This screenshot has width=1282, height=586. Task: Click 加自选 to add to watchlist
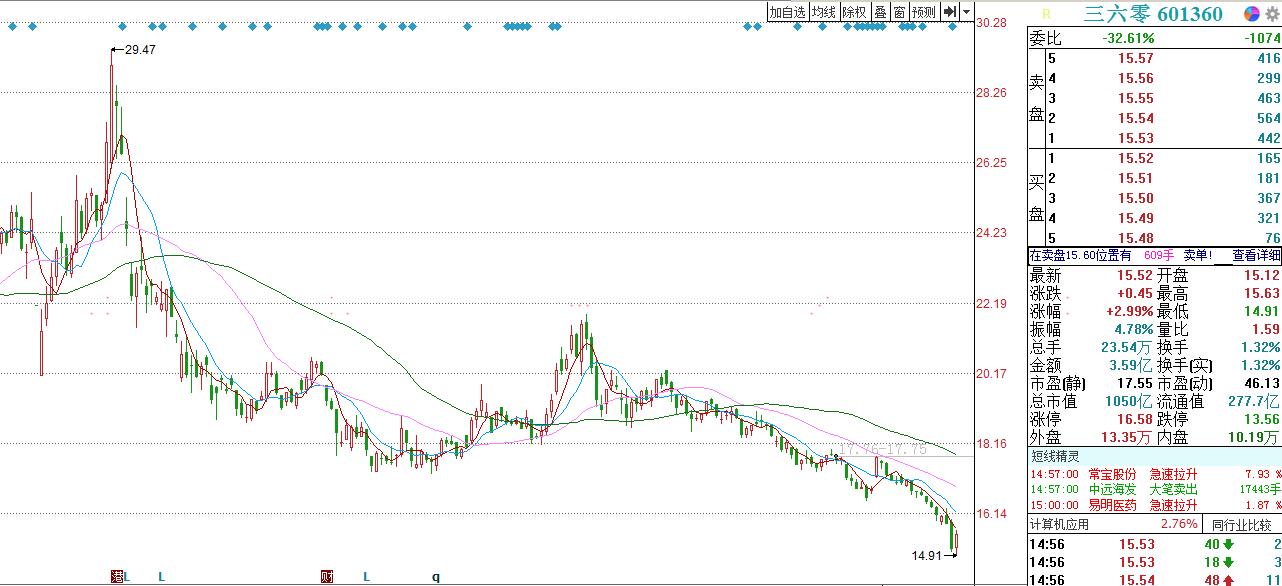tap(787, 12)
